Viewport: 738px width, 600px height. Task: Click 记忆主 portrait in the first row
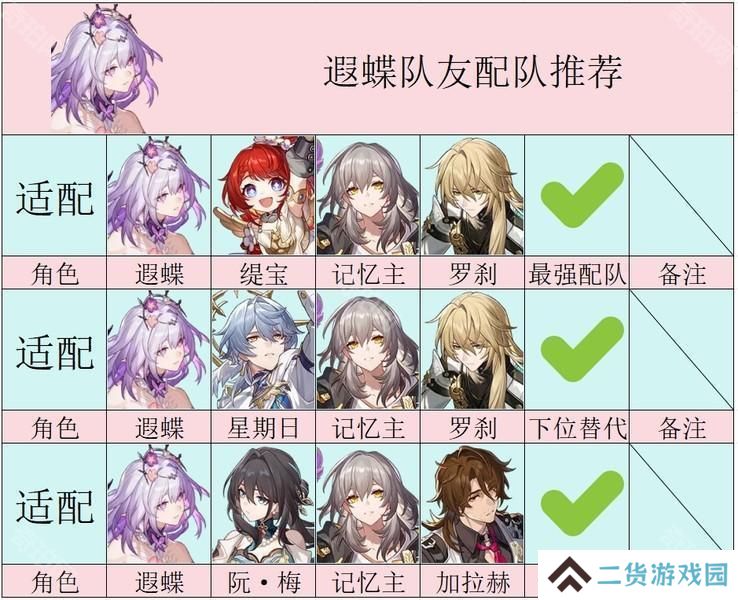[x=368, y=196]
